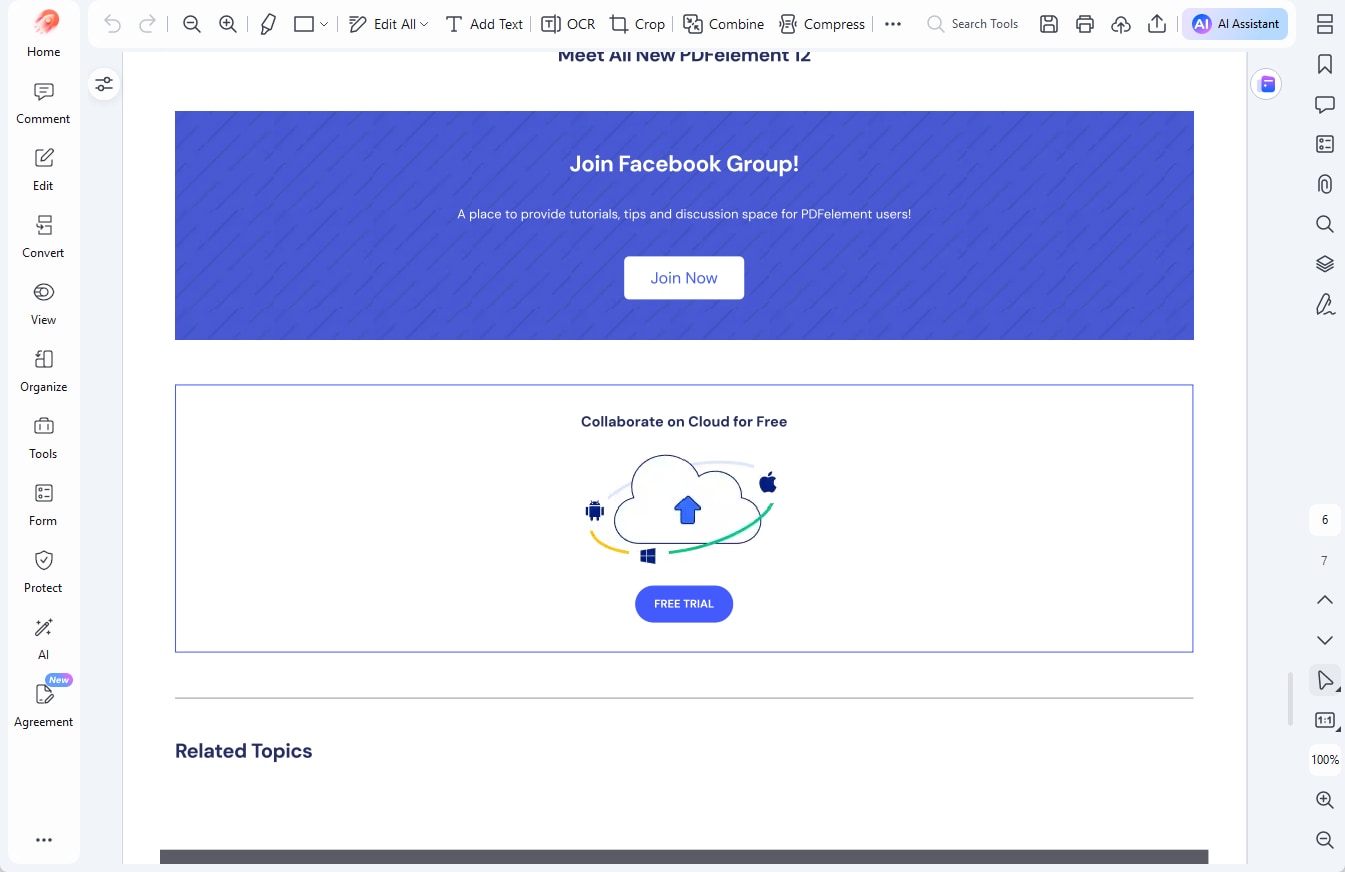
Task: Click the total page count 7
Action: [1325, 560]
